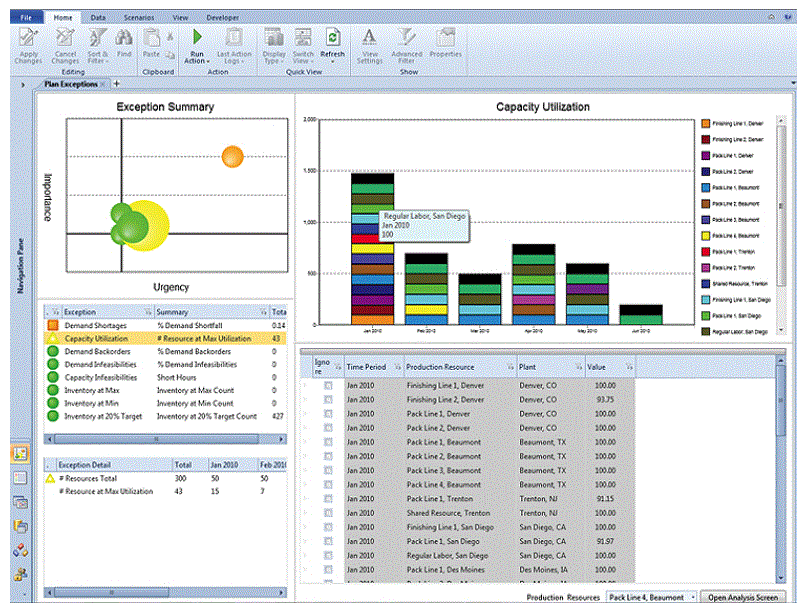This screenshot has width=805, height=613.
Task: Switch to the Home ribbon tab
Action: pyautogui.click(x=63, y=17)
